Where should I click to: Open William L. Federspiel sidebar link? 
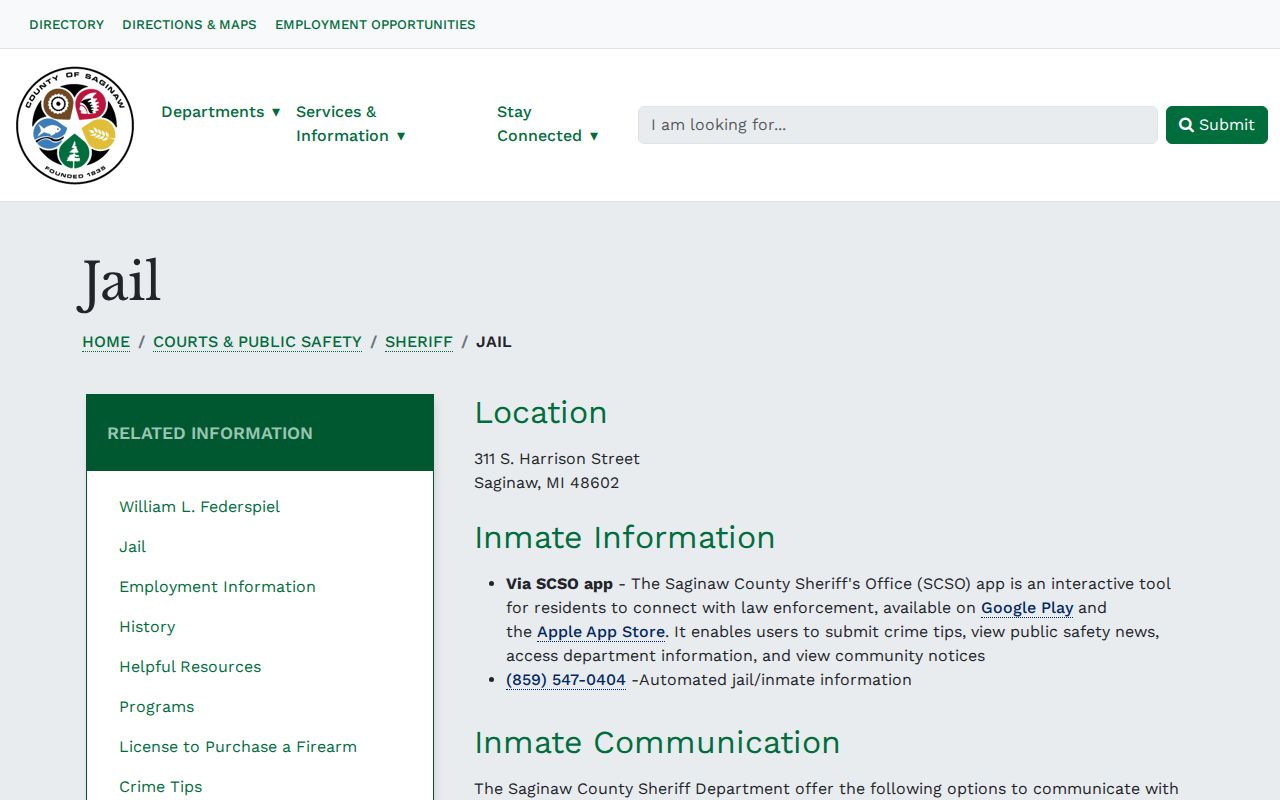coord(199,507)
